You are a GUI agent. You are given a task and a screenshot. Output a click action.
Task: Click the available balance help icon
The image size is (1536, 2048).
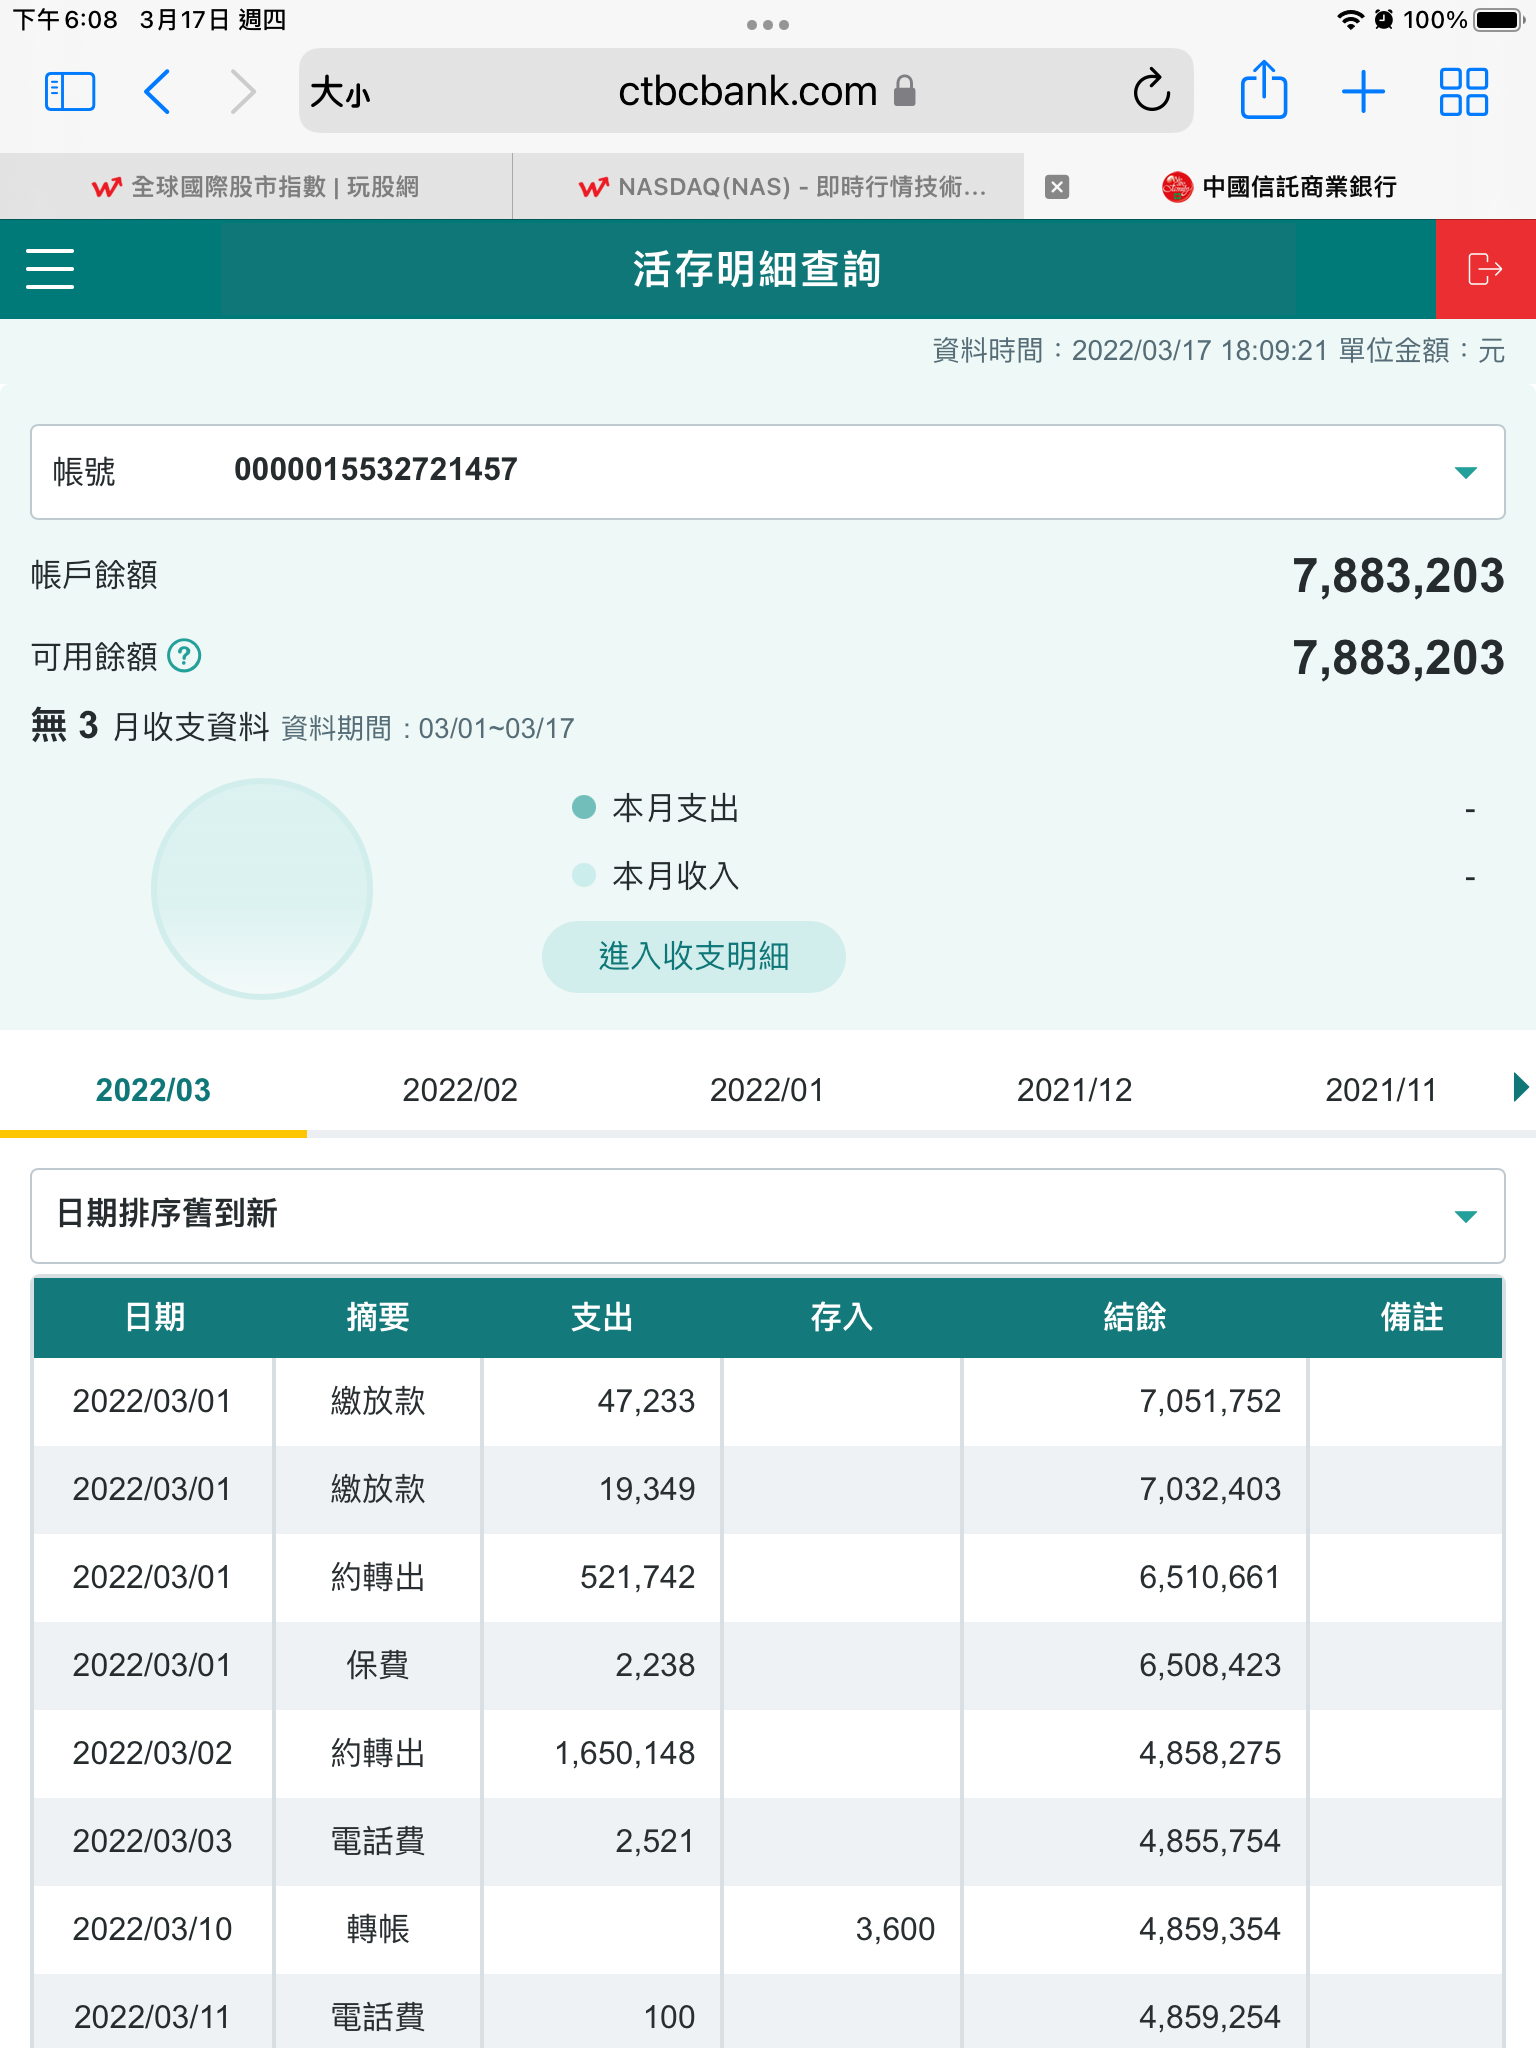coord(184,657)
